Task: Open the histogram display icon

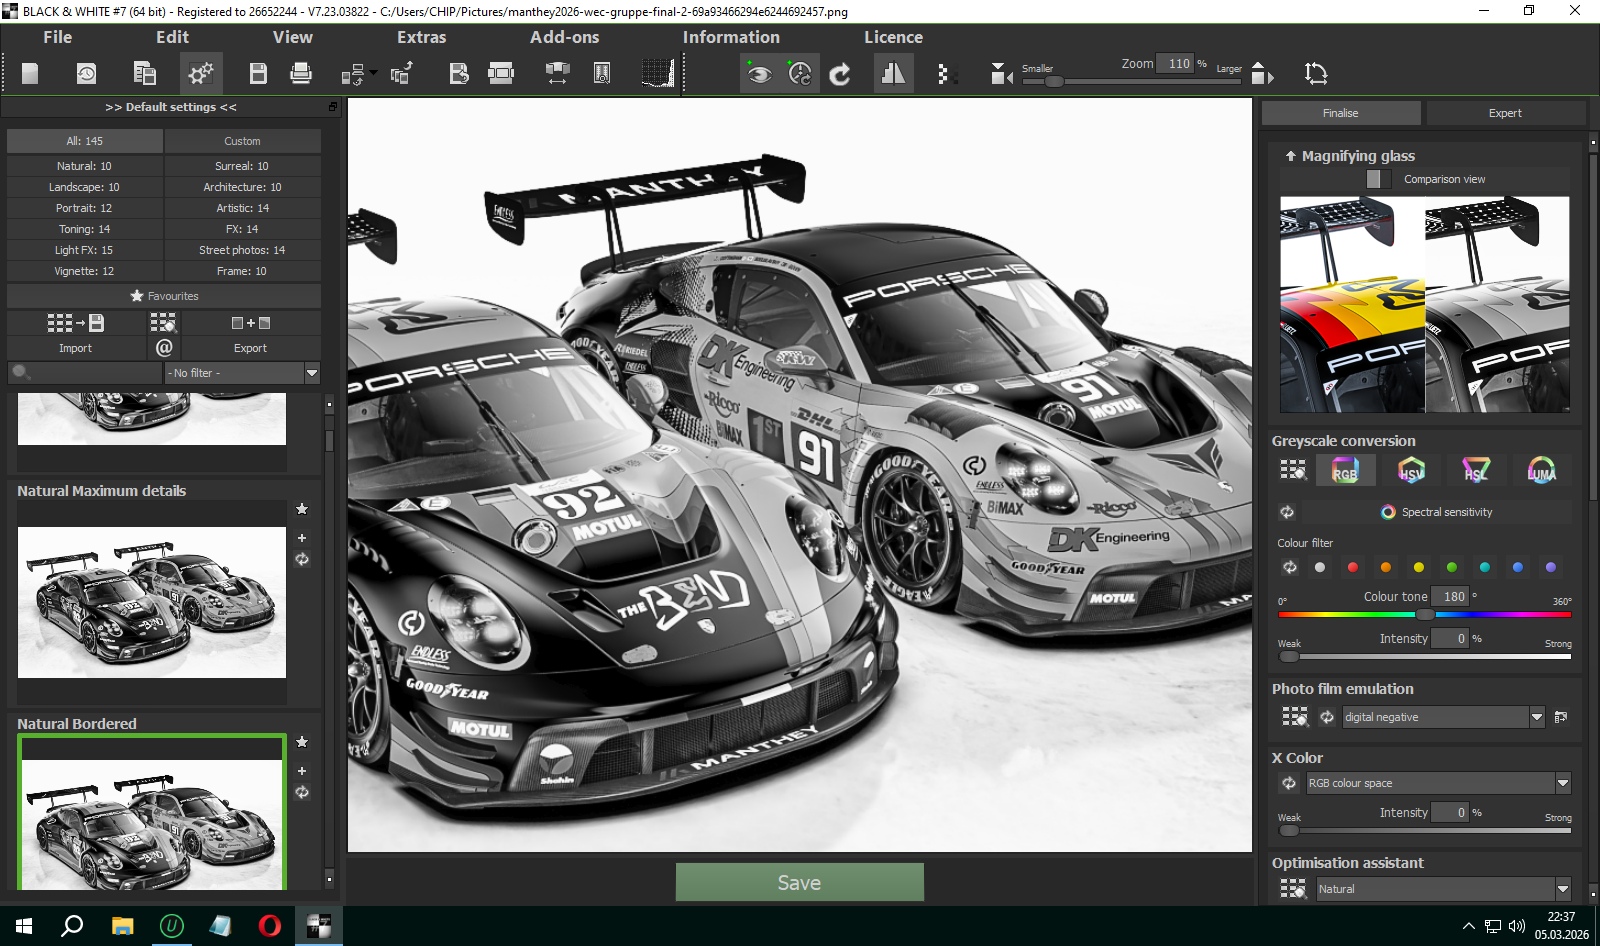Action: 657,73
